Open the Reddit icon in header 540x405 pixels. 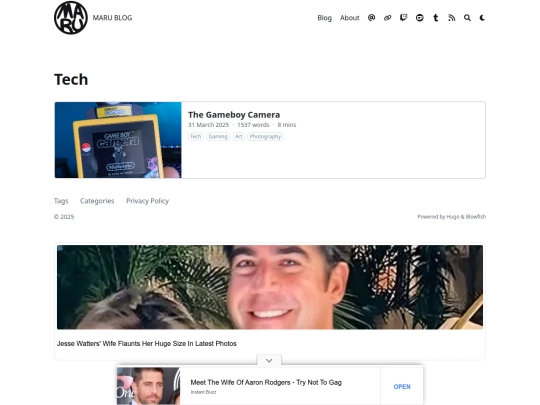419,18
